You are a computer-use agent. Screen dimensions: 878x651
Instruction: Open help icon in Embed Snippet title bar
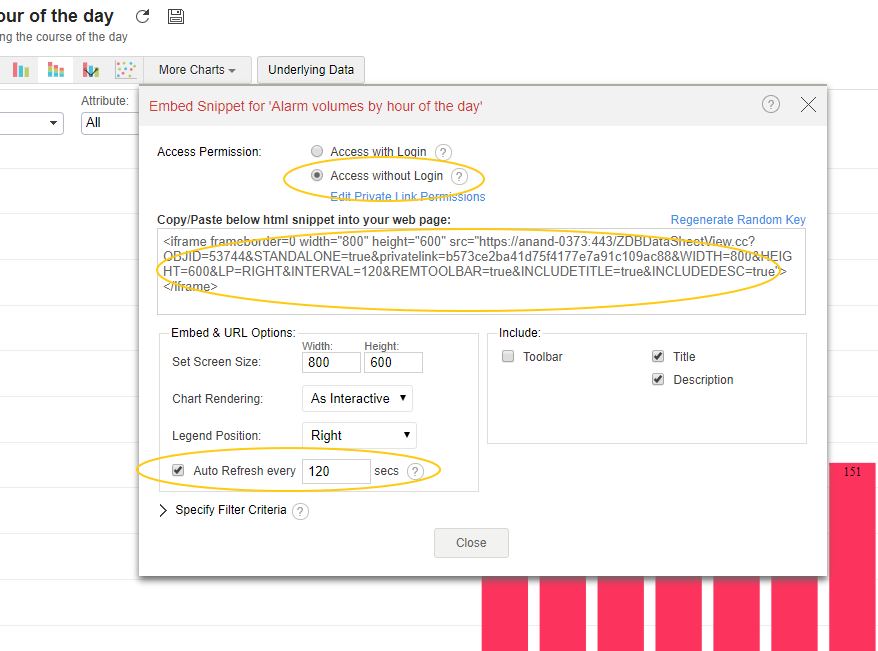point(770,105)
